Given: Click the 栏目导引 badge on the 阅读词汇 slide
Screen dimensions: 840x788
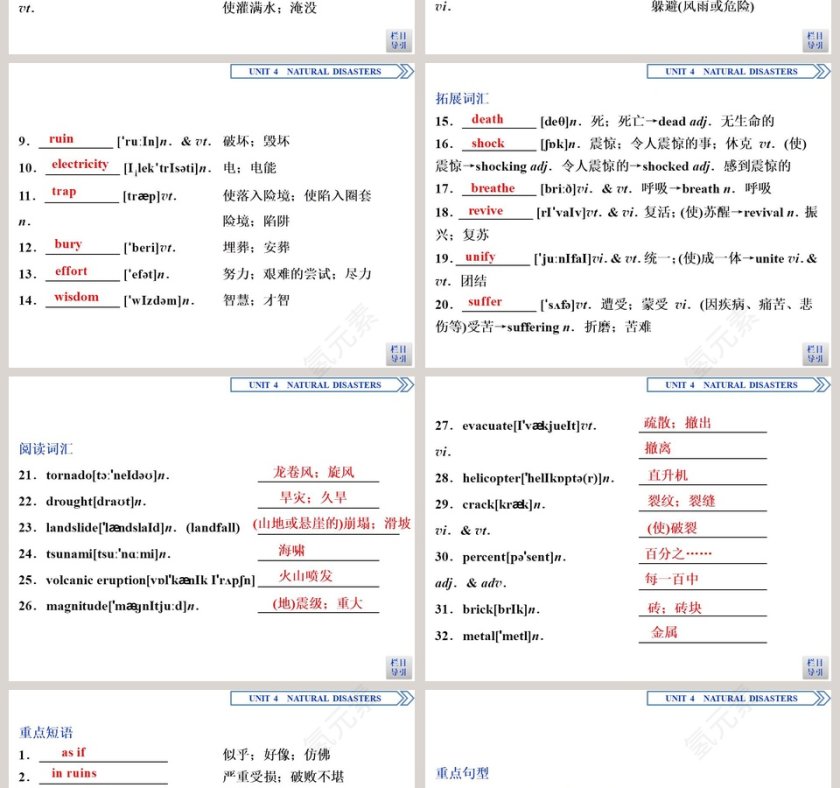Looking at the screenshot, I should tap(398, 667).
